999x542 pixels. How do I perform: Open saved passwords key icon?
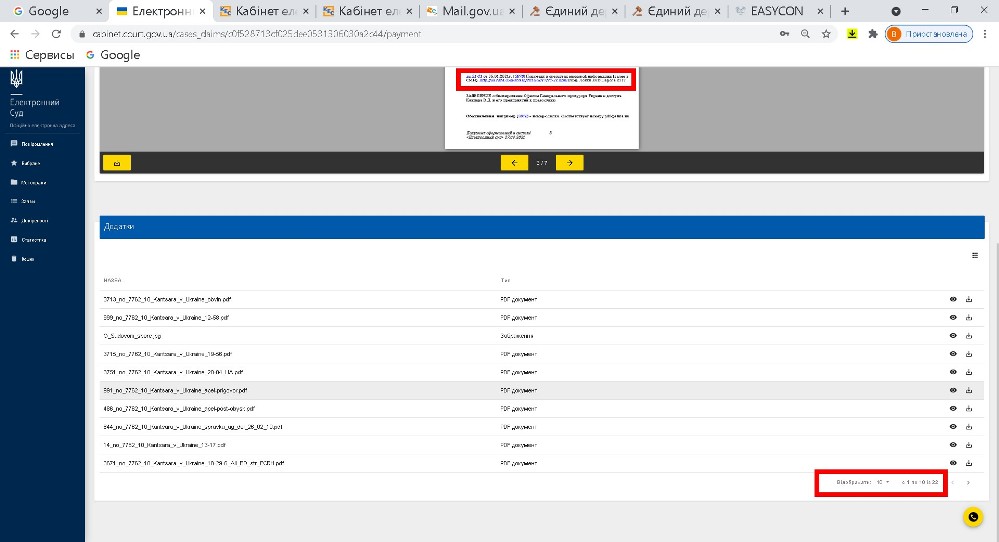coord(784,34)
